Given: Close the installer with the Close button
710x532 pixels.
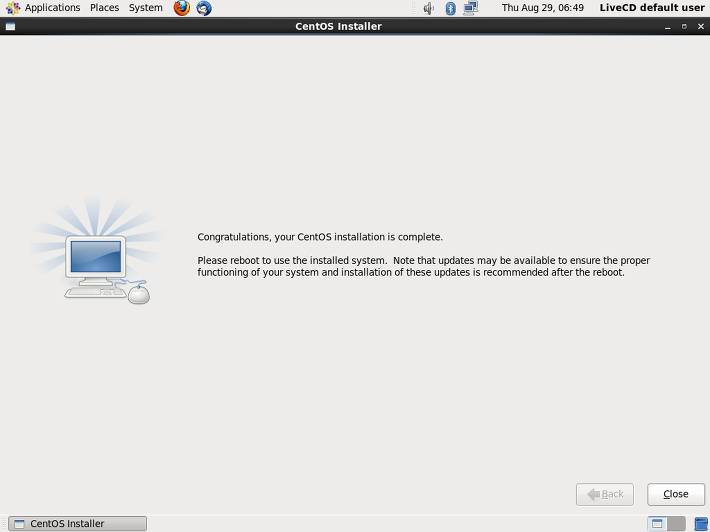Looking at the screenshot, I should click(x=676, y=494).
